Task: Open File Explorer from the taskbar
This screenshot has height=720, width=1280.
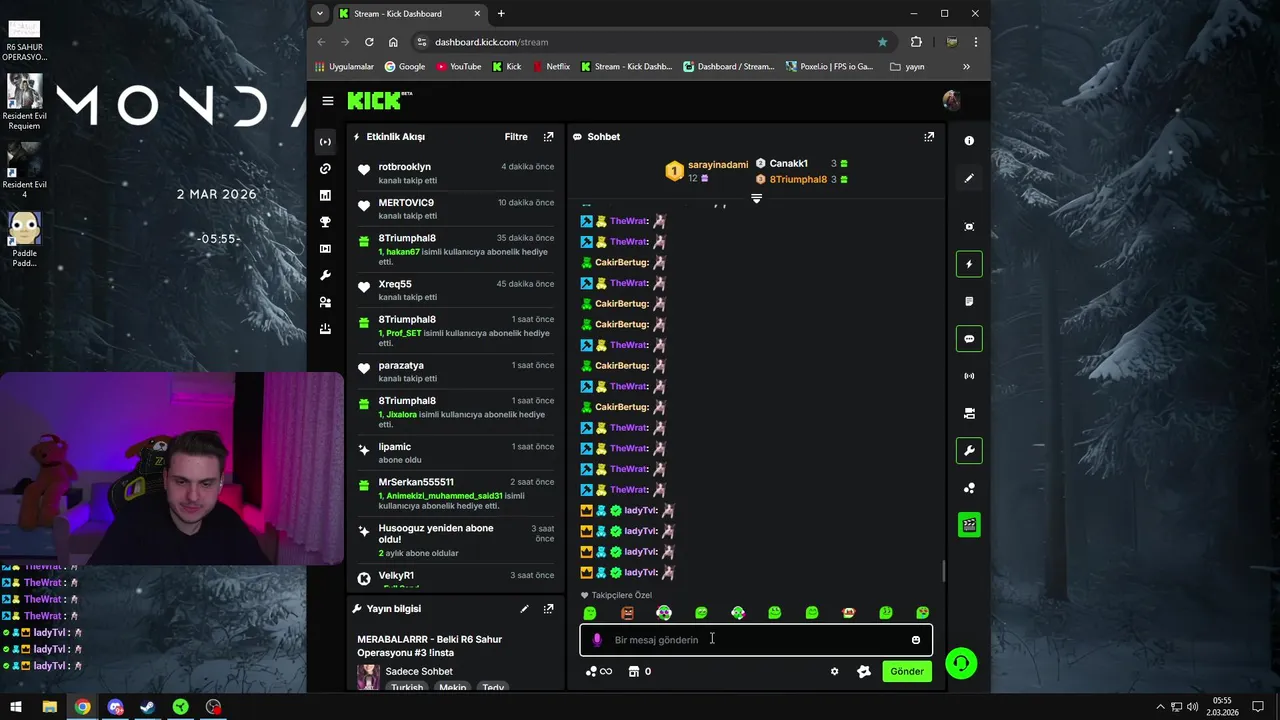Action: coord(49,707)
